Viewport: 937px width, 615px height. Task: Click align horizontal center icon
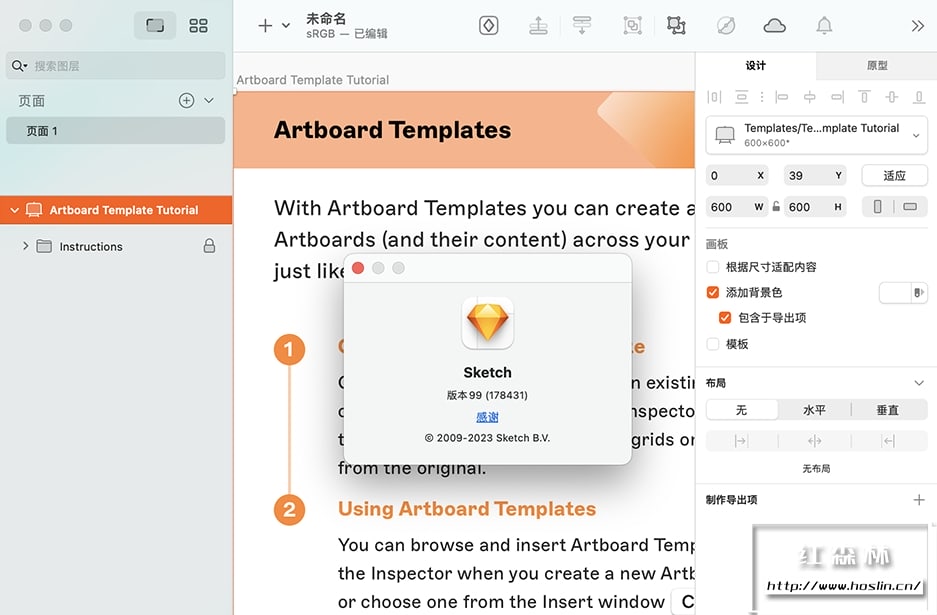[810, 97]
